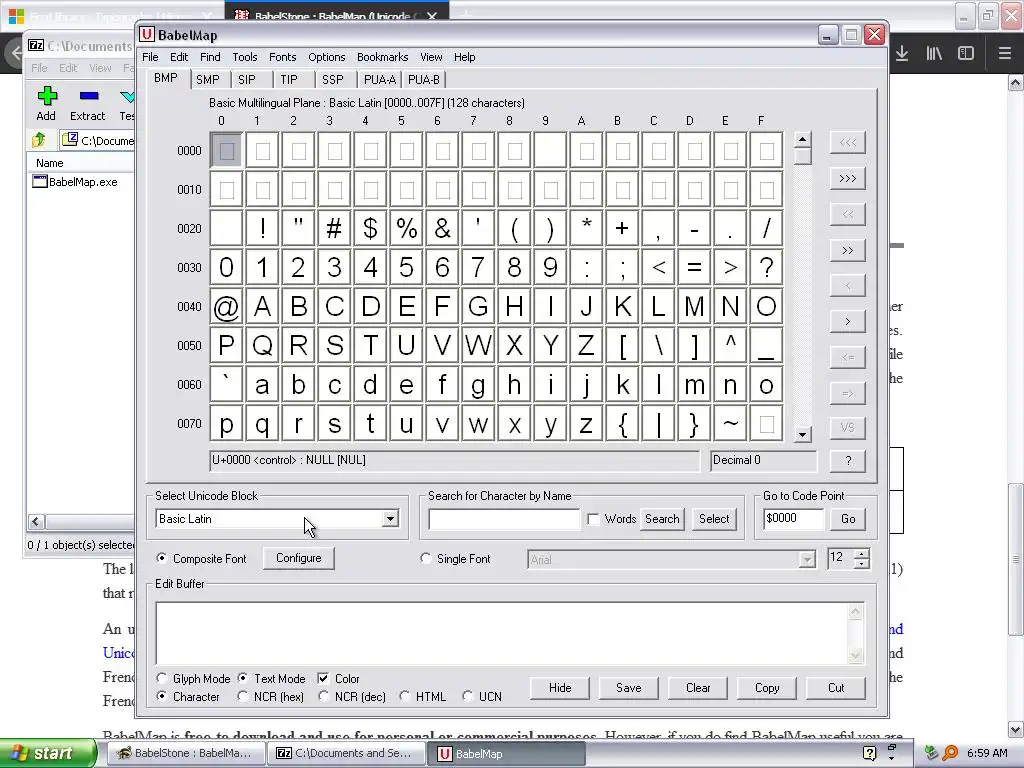Select the @ character cell
Screen dimensions: 1024x768
(226, 306)
